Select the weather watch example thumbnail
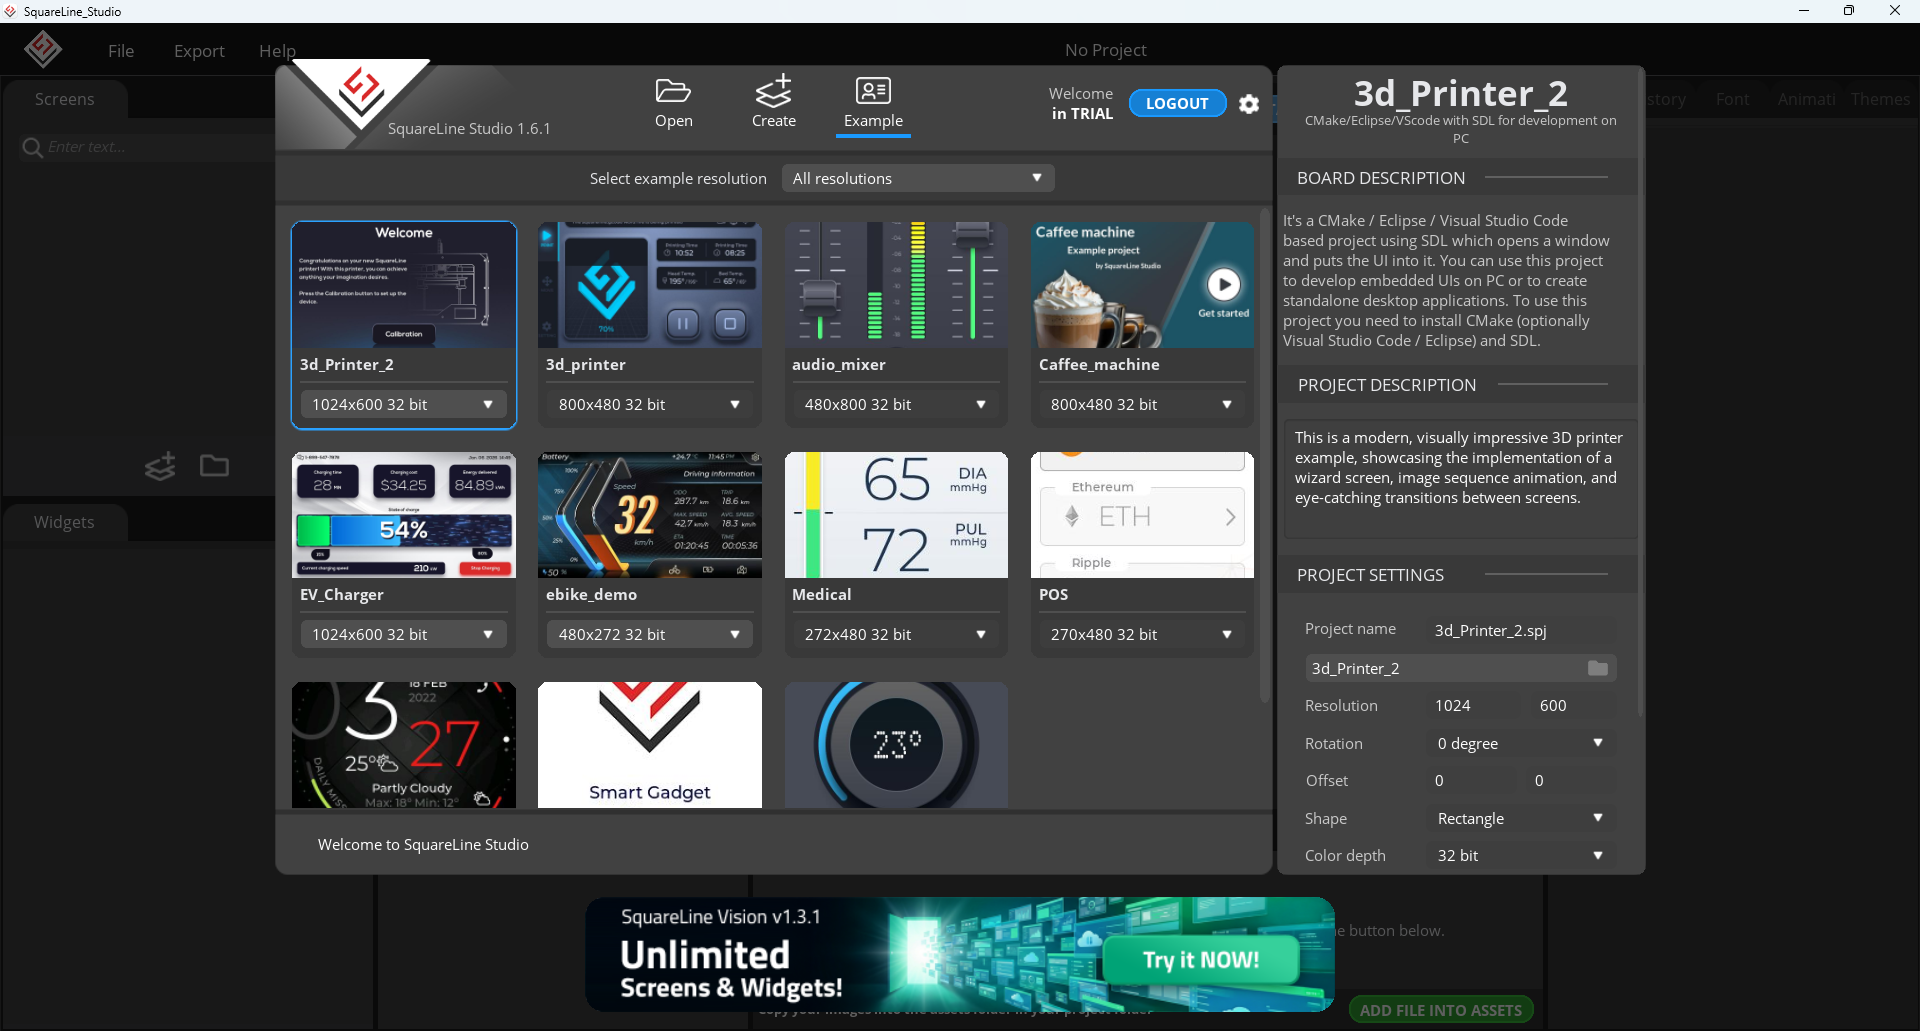The height and width of the screenshot is (1031, 1920). 404,745
